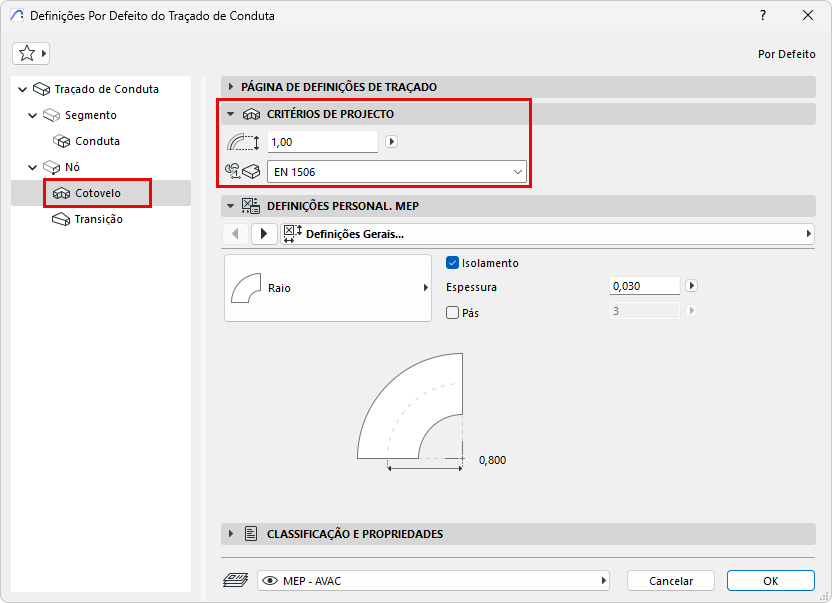
Task: Click the Definições Personal. MEP panel icon
Action: click(250, 206)
